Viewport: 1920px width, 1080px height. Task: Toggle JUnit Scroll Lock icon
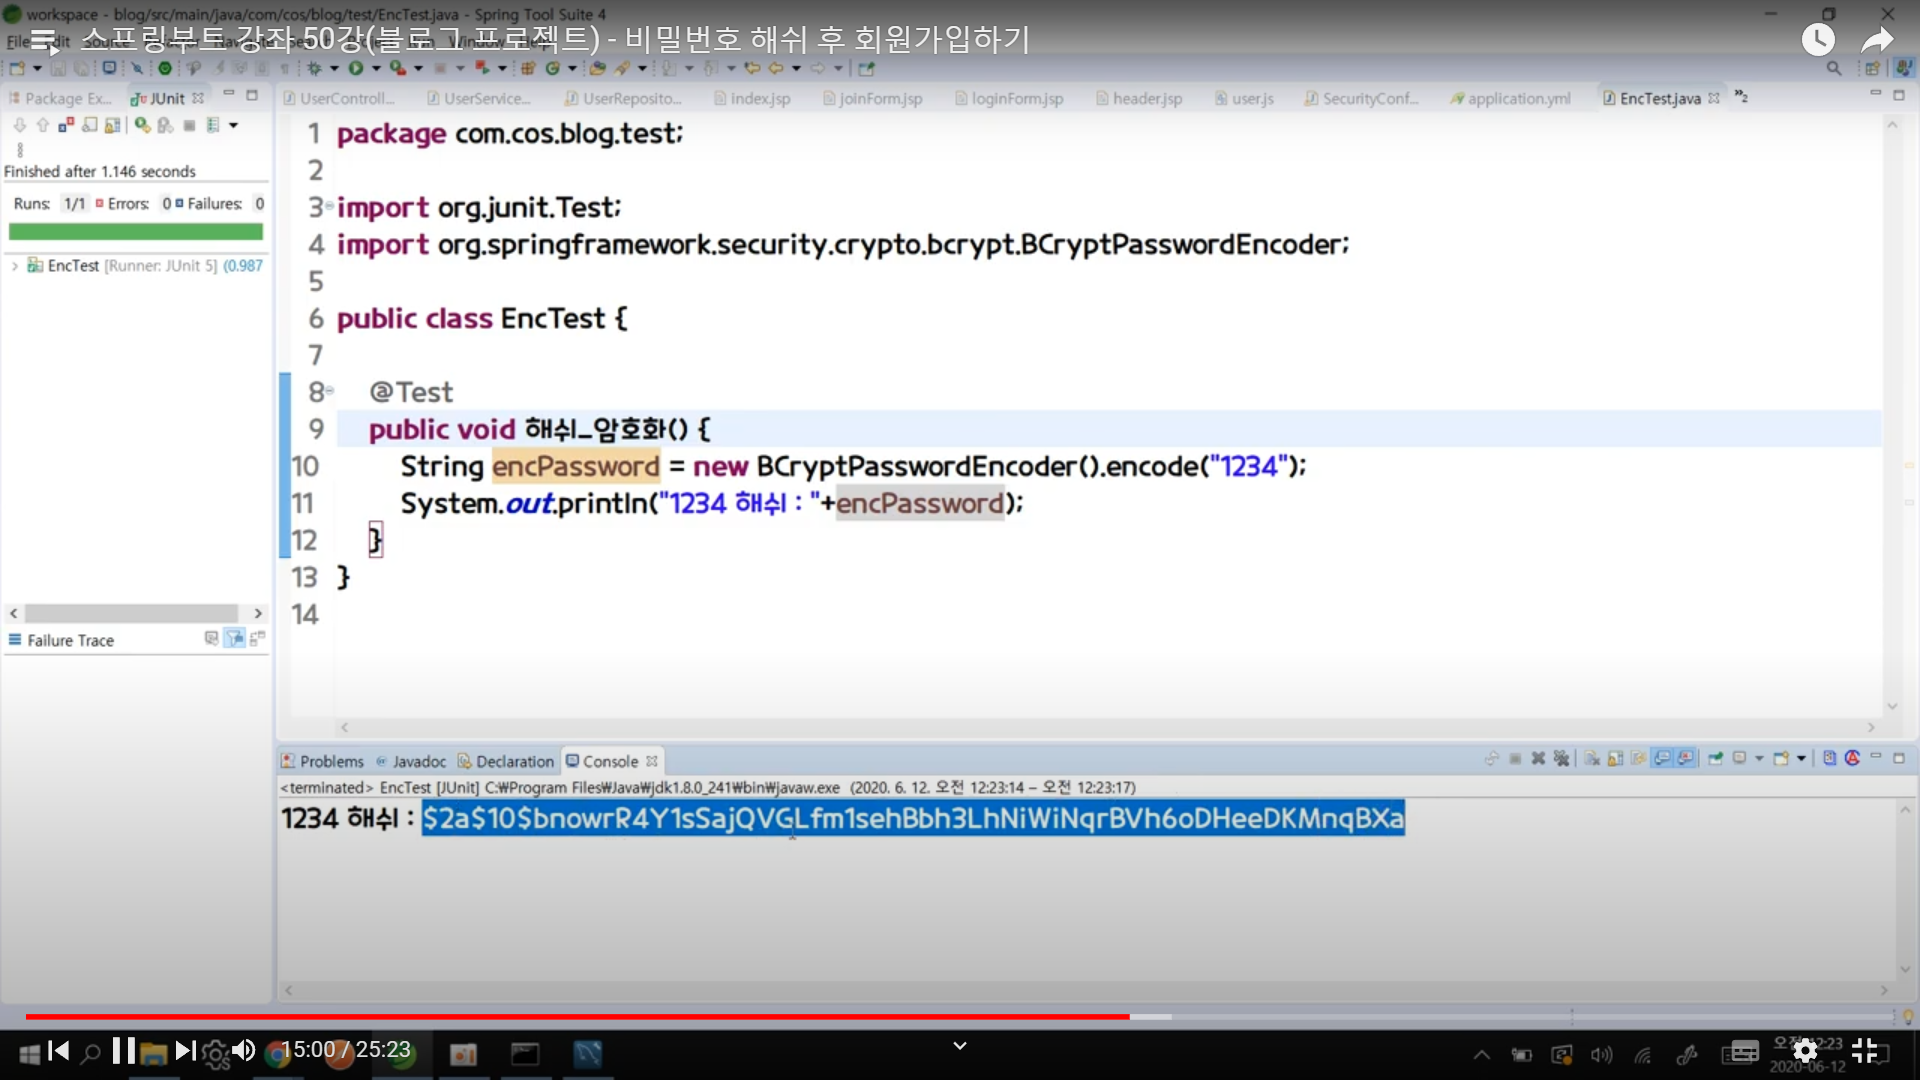click(x=112, y=125)
